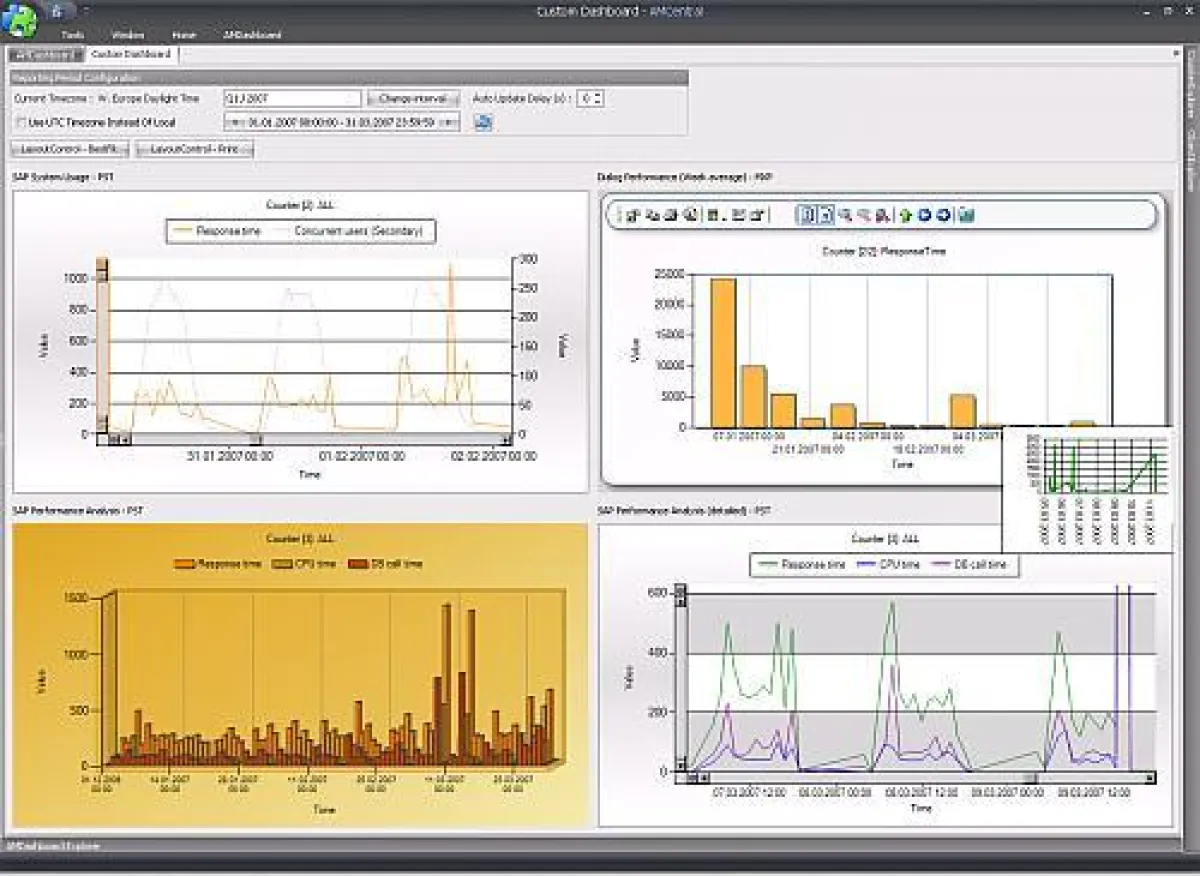Expand the LayoutControl - BestFit dropdown
Image resolution: width=1200 pixels, height=876 pixels.
point(120,147)
